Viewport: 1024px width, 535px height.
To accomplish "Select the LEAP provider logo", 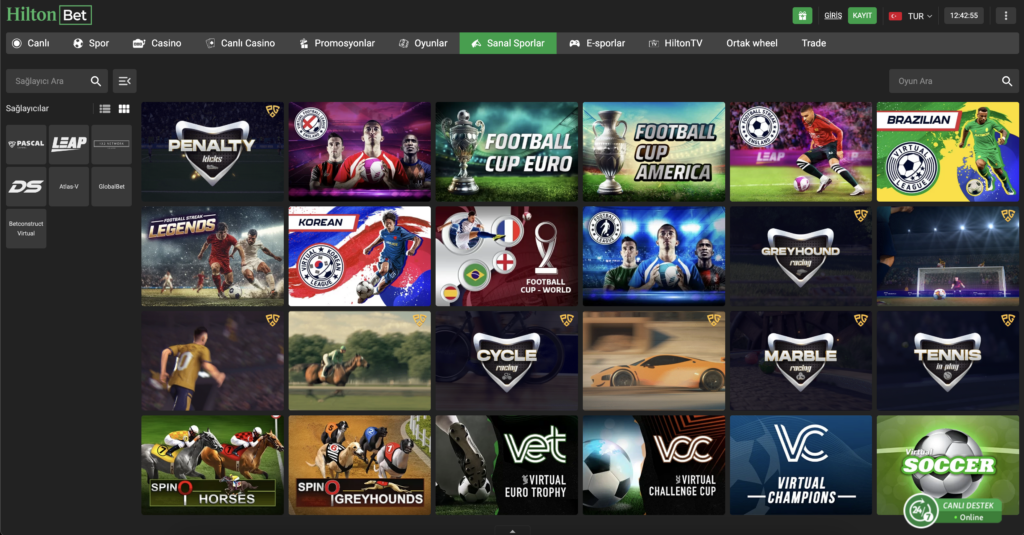I will [x=69, y=144].
